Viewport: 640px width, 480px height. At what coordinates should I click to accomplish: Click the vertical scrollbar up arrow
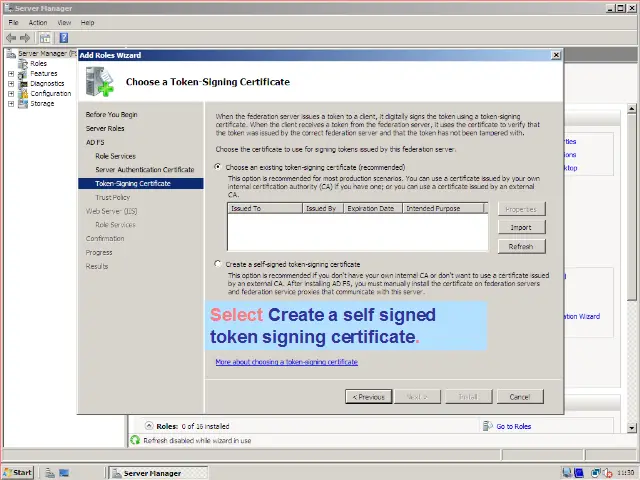click(631, 109)
